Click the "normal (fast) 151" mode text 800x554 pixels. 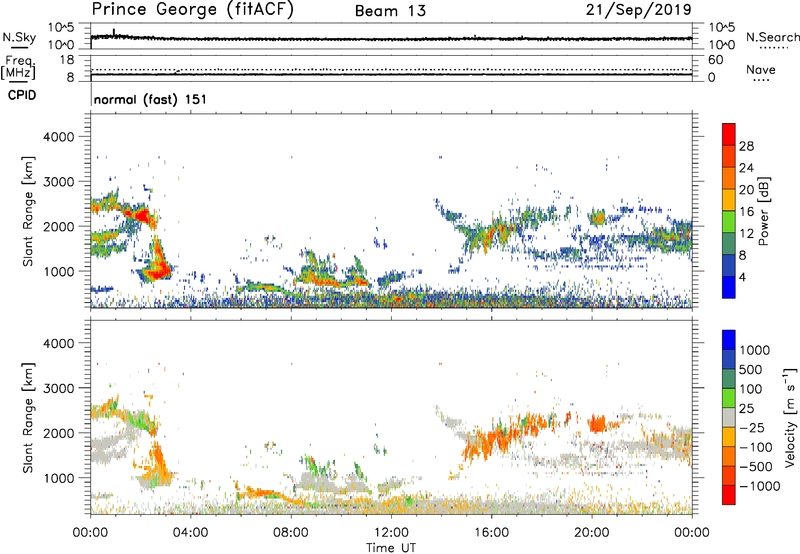point(150,99)
